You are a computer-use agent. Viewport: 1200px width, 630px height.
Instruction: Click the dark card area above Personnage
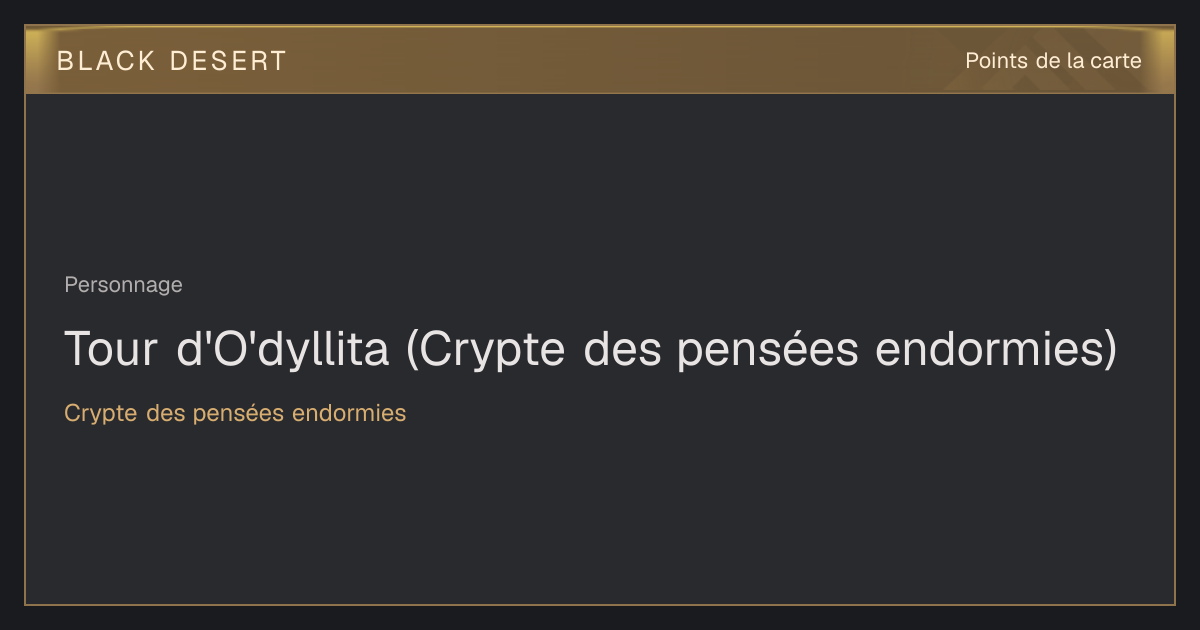600,182
